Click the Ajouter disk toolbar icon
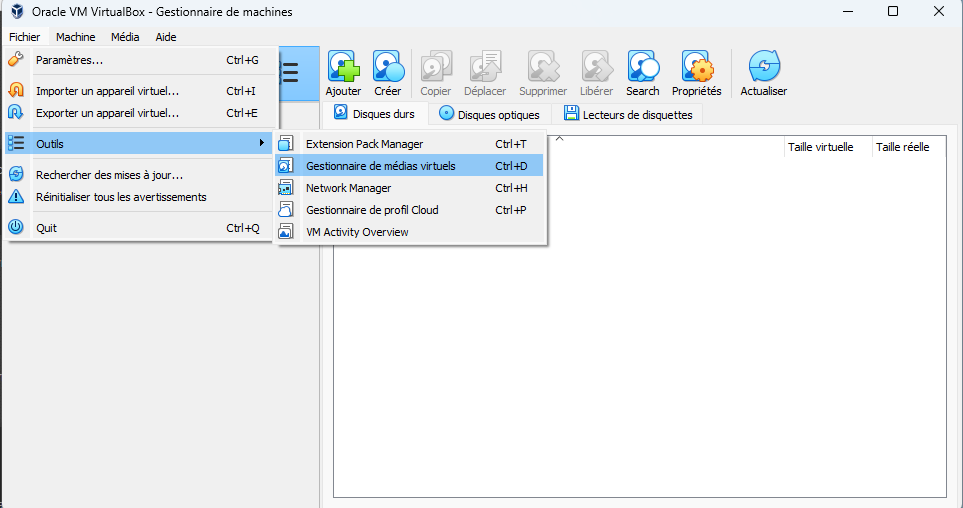The image size is (963, 508). pos(343,66)
